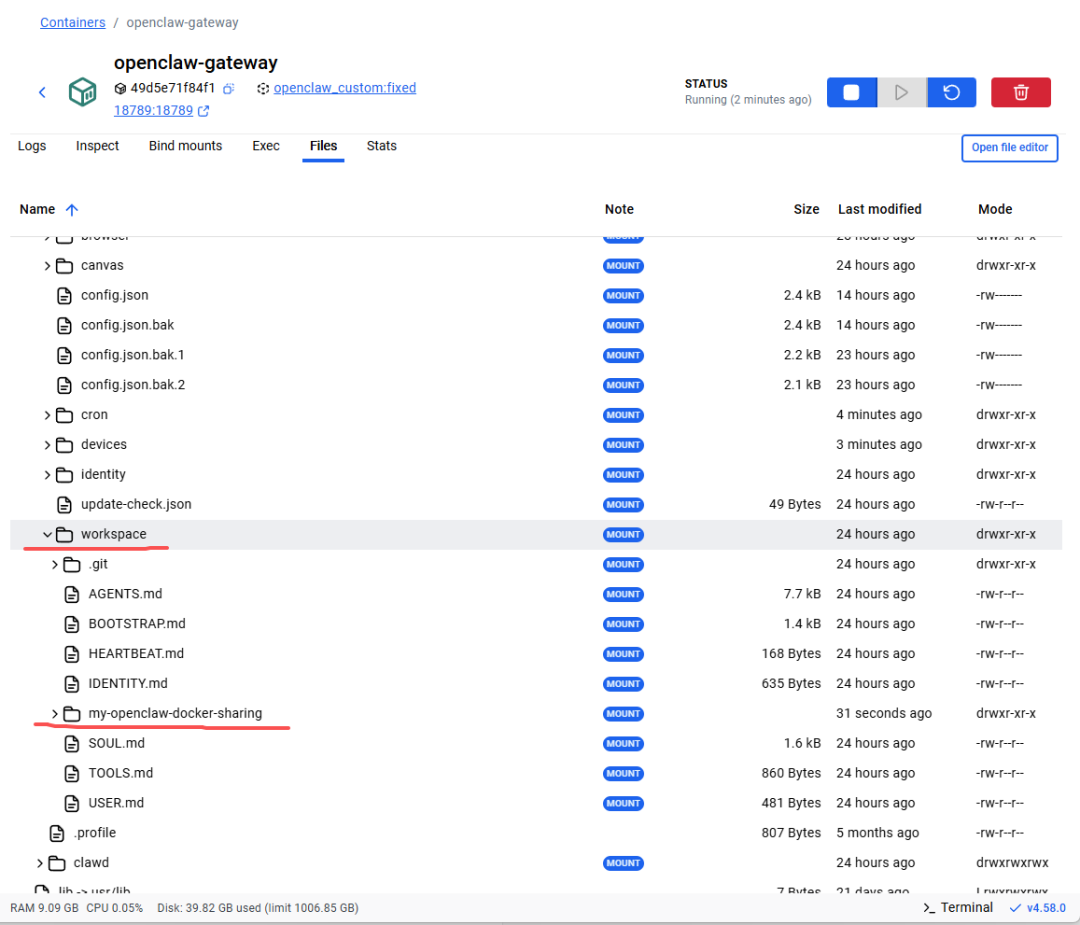Open the Terminal from the status bar
1080x925 pixels.
tap(957, 907)
